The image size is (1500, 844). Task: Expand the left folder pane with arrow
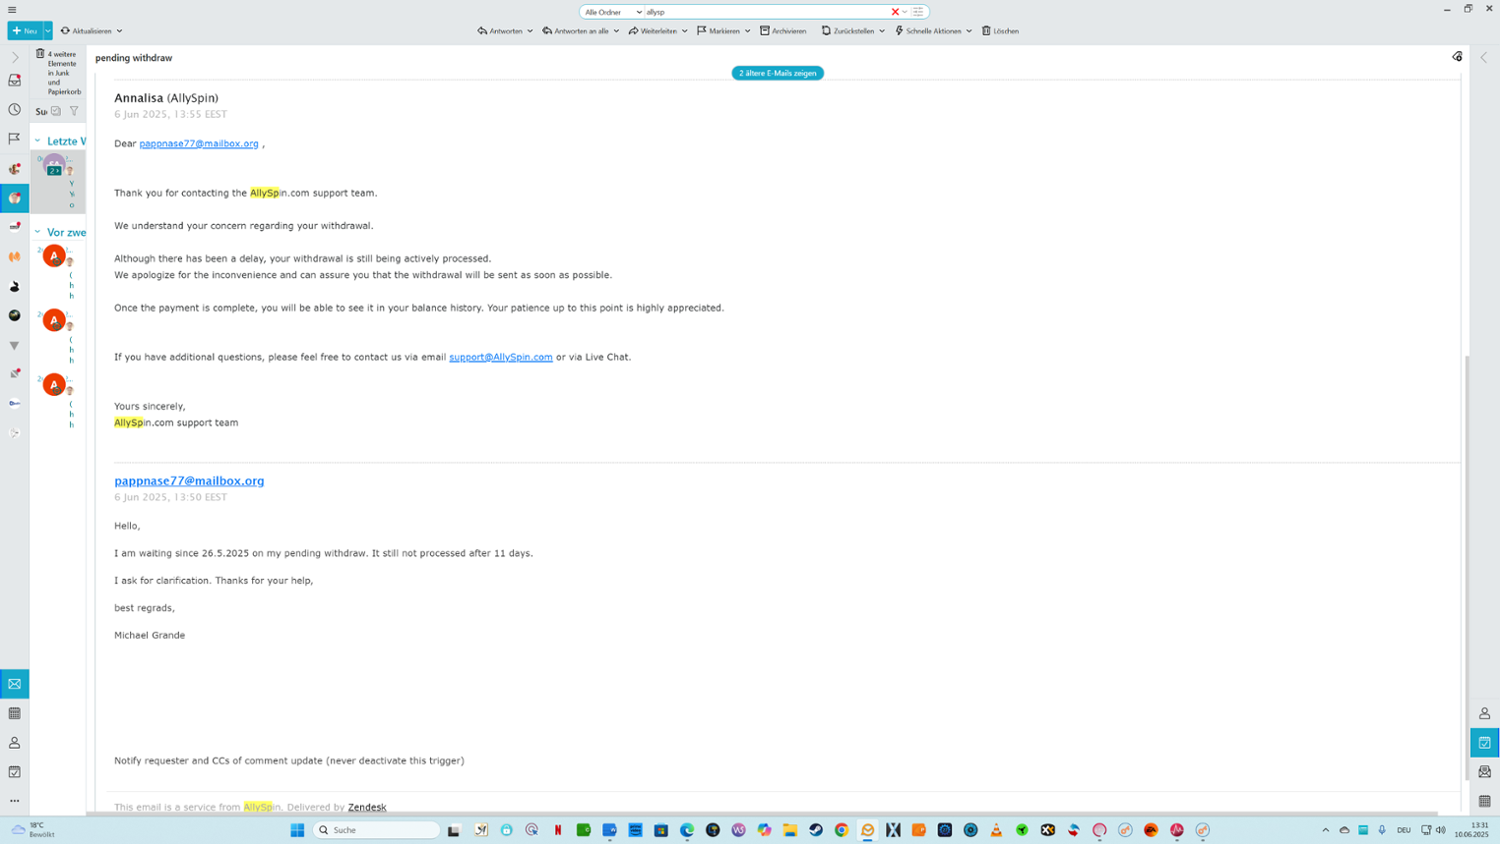(x=14, y=58)
